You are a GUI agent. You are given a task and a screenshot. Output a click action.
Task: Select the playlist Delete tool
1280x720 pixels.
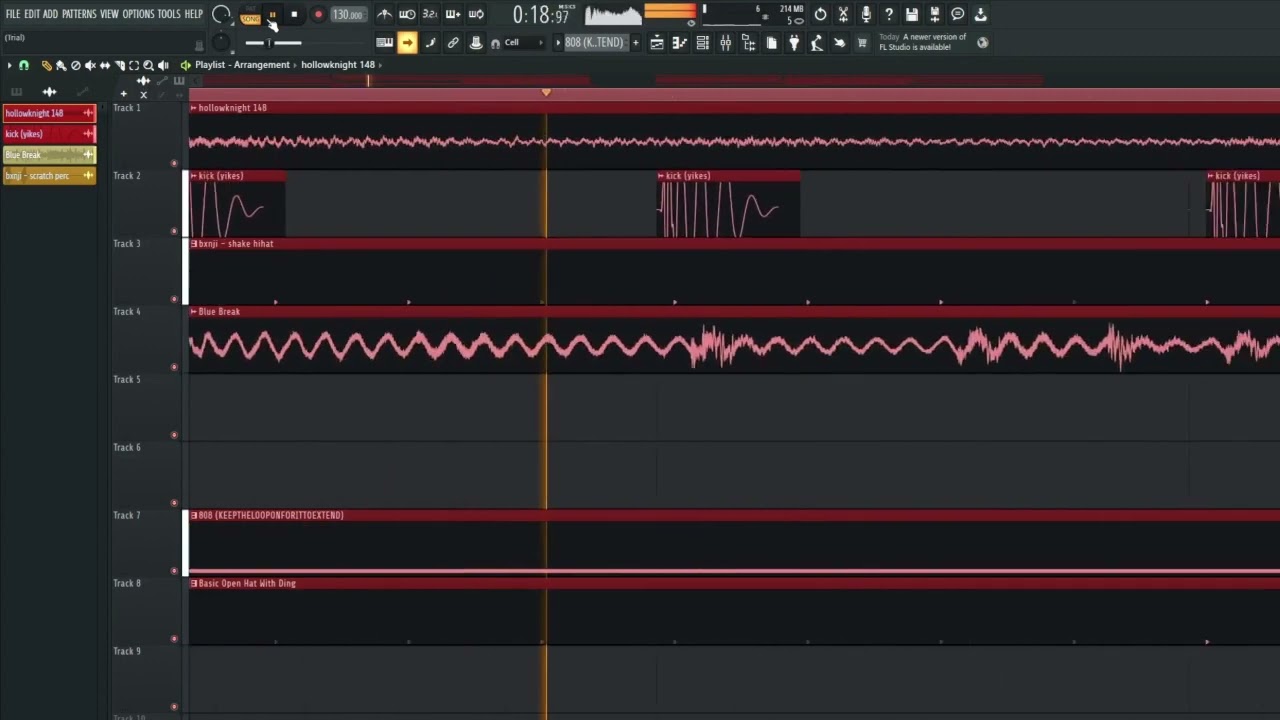tap(75, 65)
